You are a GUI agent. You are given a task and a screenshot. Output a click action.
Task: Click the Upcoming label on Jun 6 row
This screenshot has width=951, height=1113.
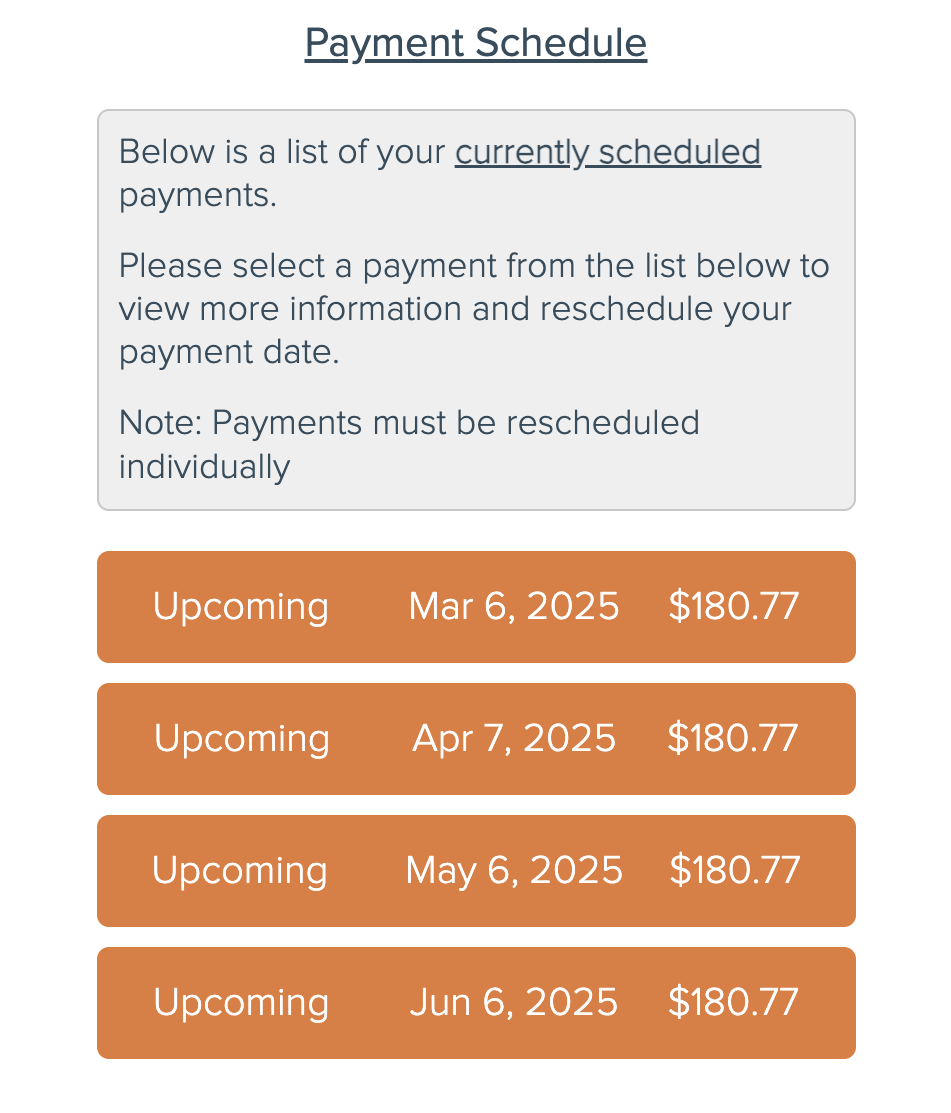pos(241,1004)
